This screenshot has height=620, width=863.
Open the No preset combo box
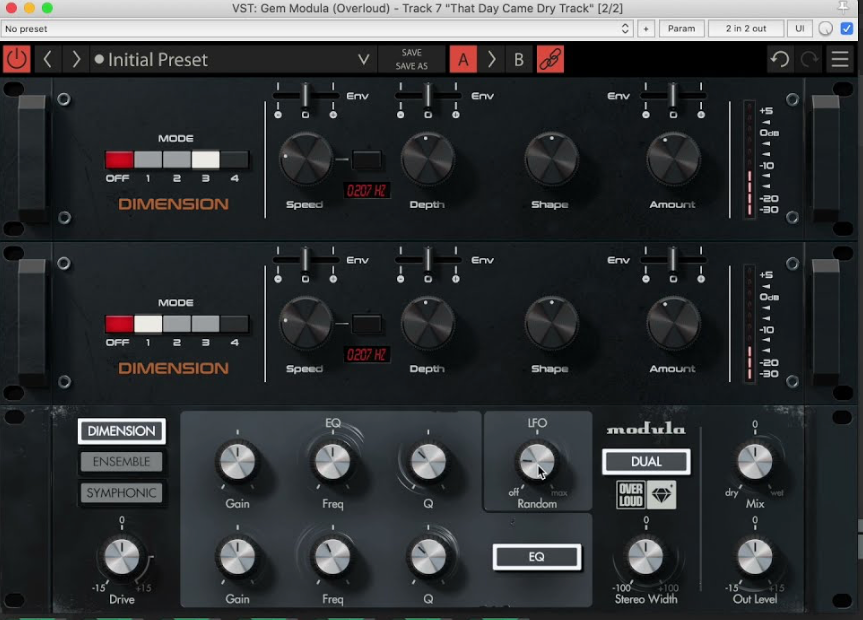(x=316, y=29)
